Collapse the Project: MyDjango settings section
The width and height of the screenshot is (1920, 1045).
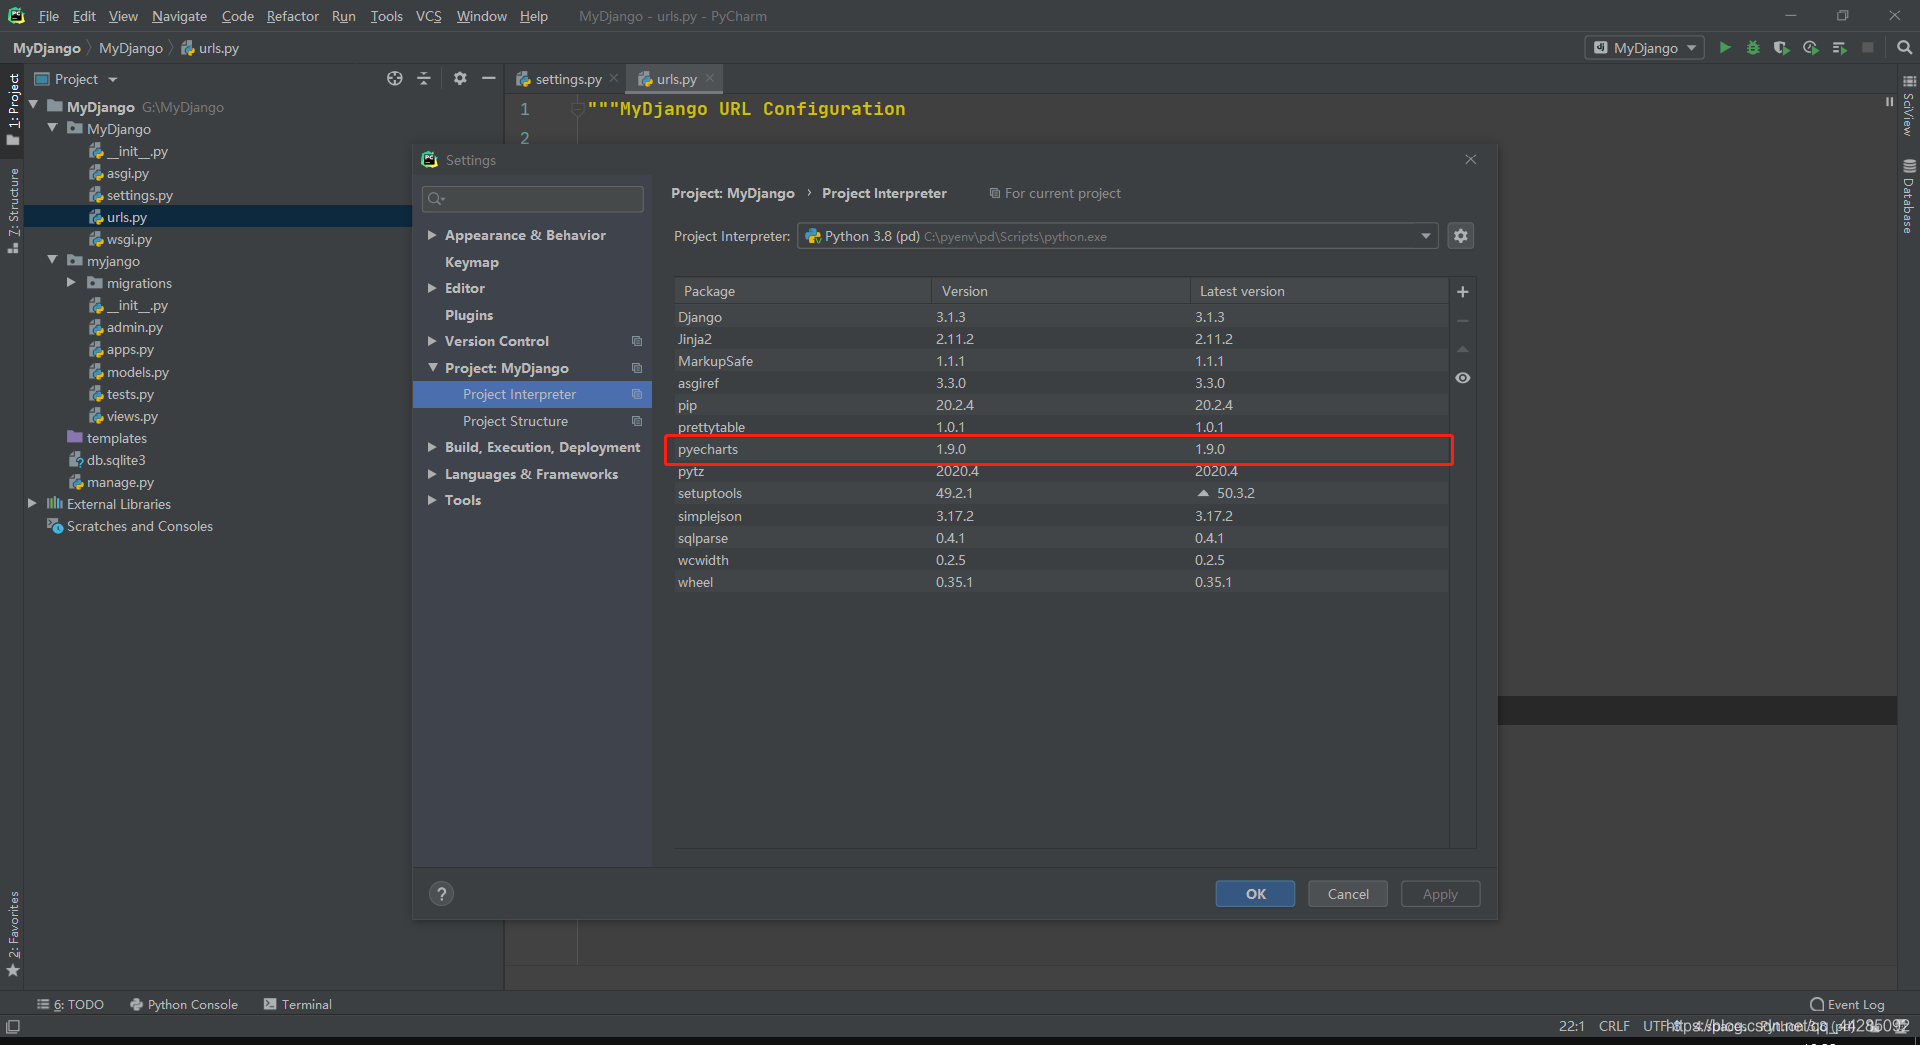pos(433,368)
